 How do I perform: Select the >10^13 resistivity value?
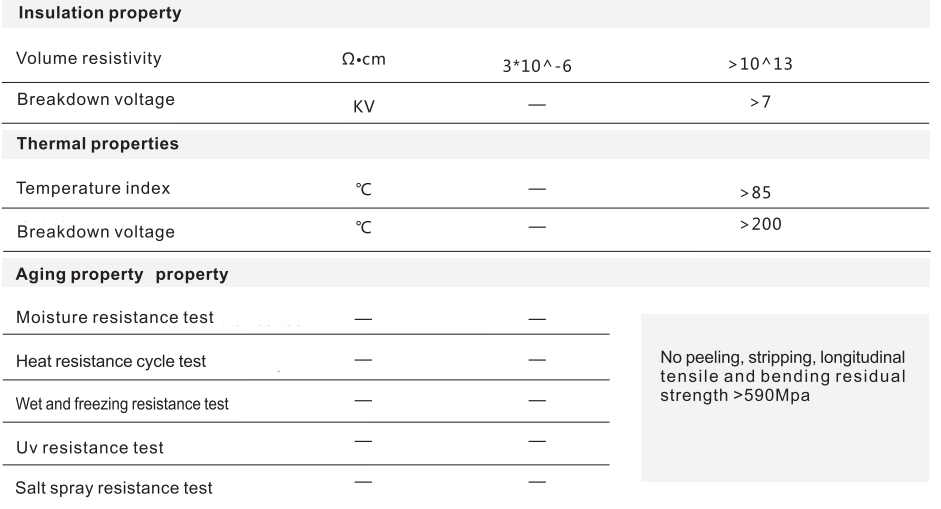click(x=760, y=64)
